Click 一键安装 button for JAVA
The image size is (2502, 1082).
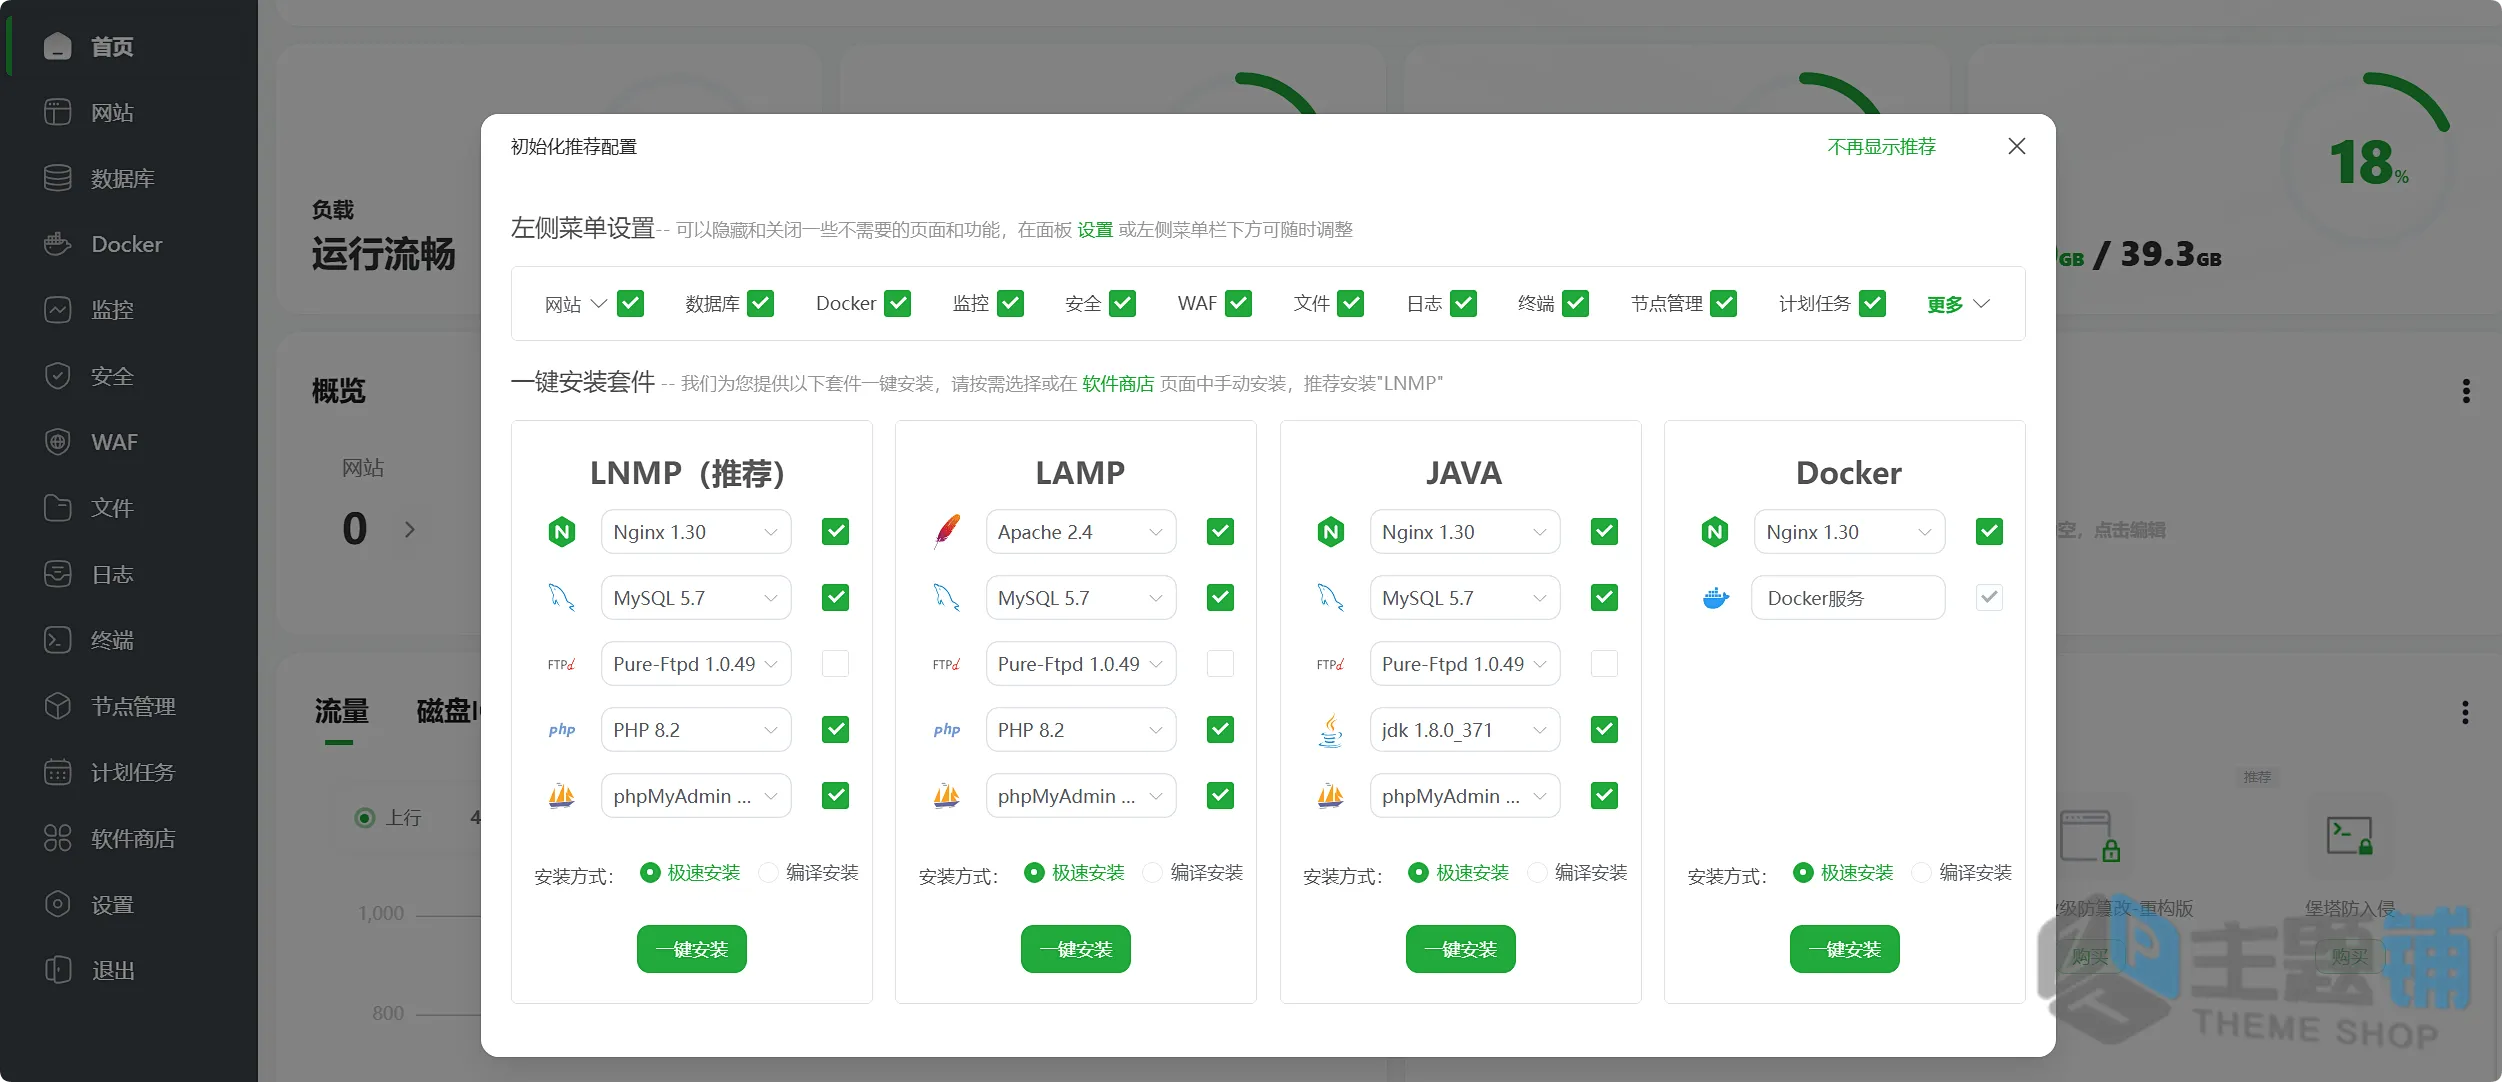pos(1461,949)
